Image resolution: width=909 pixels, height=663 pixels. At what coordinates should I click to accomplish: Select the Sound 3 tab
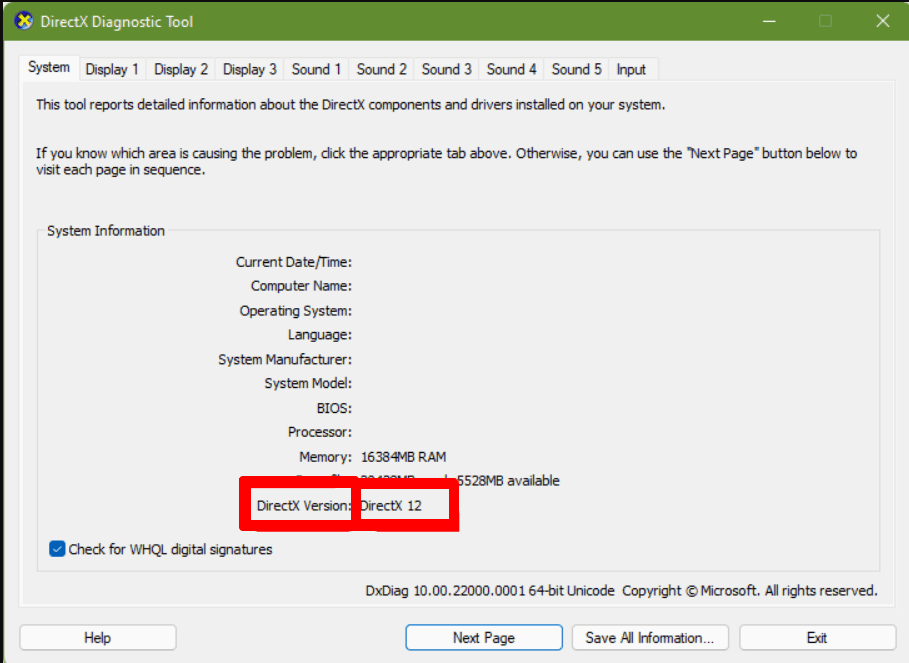[x=446, y=70]
